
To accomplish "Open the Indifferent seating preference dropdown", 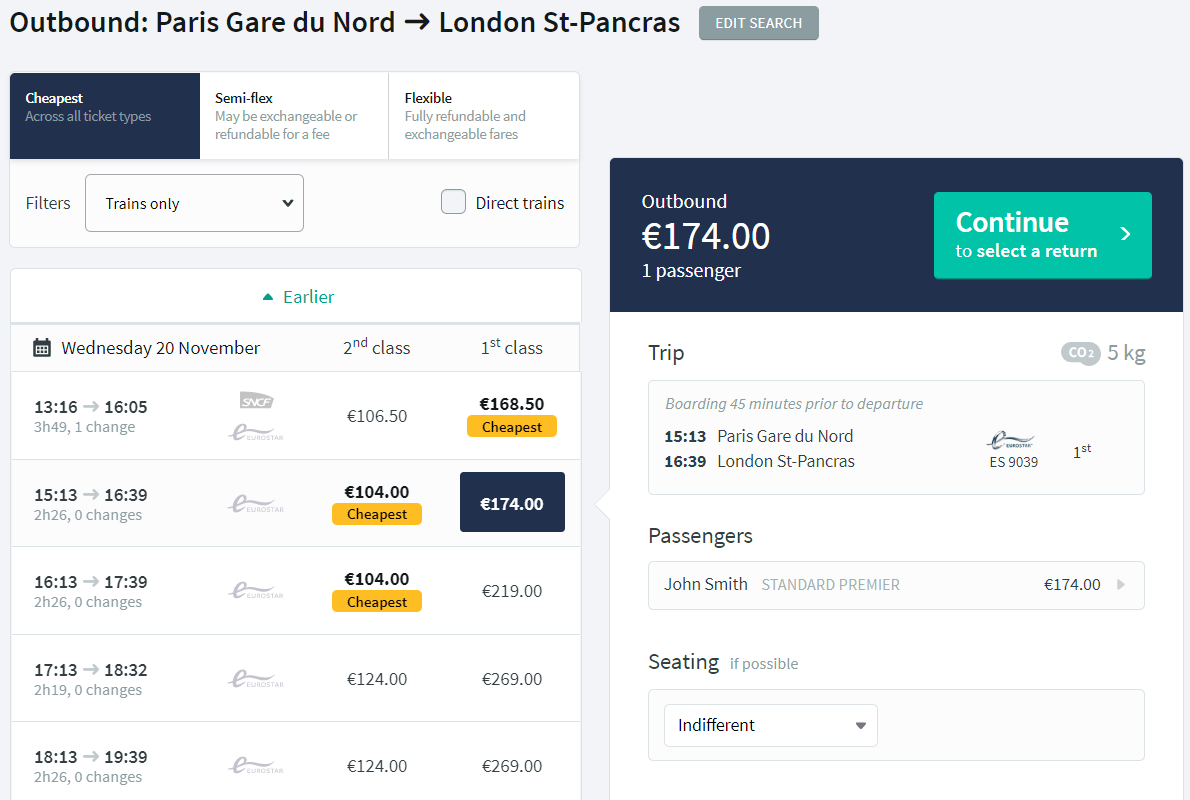I will point(770,726).
